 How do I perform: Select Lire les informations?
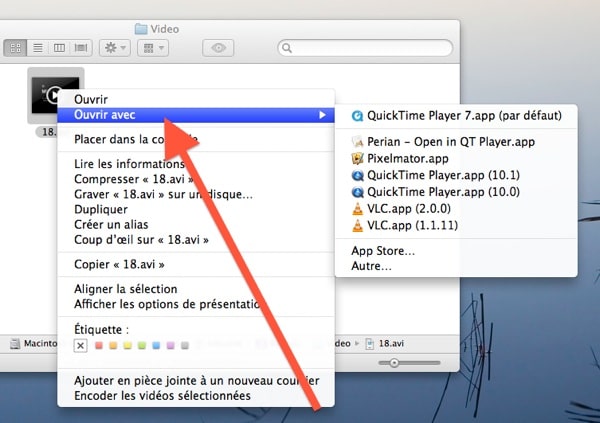point(196,164)
